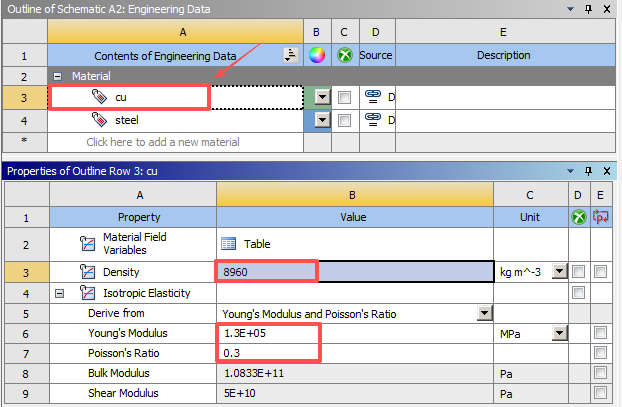Click the Property header cell
622x407 pixels.
[133, 217]
